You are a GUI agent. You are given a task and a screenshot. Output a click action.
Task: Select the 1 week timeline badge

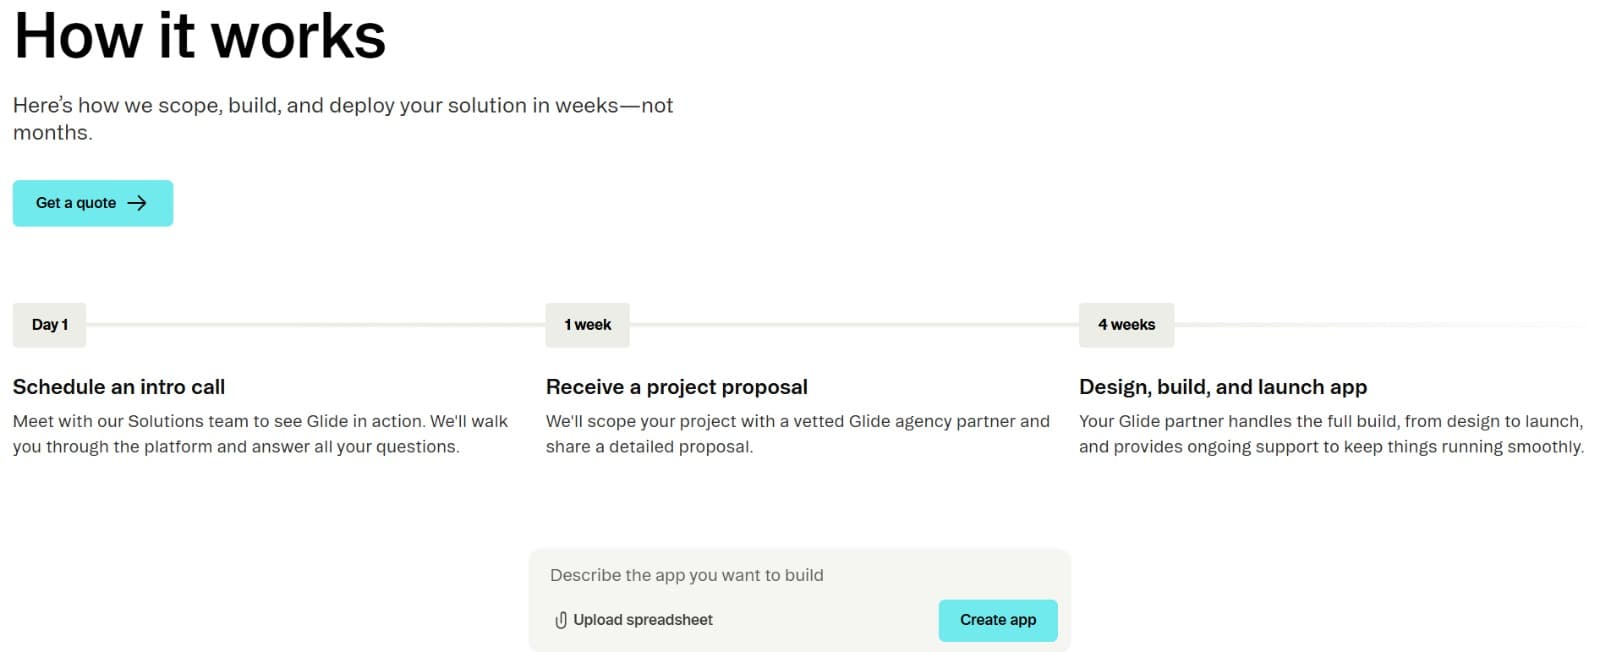[x=587, y=325]
